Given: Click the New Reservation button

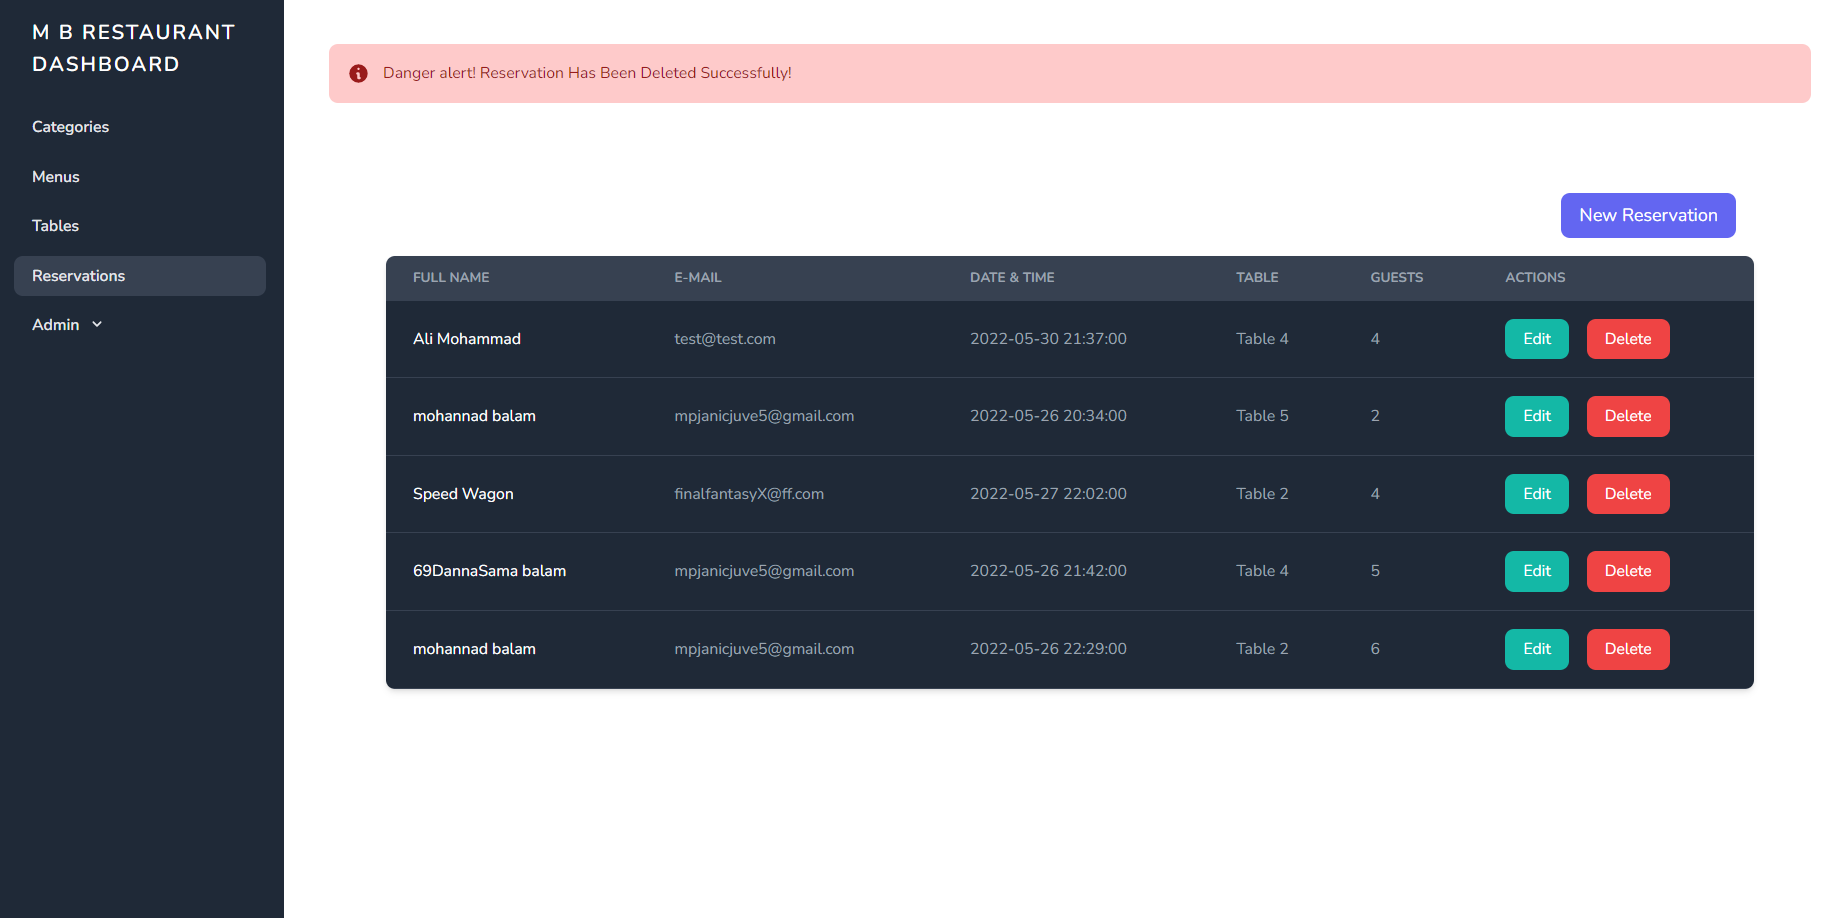Looking at the screenshot, I should tap(1648, 216).
